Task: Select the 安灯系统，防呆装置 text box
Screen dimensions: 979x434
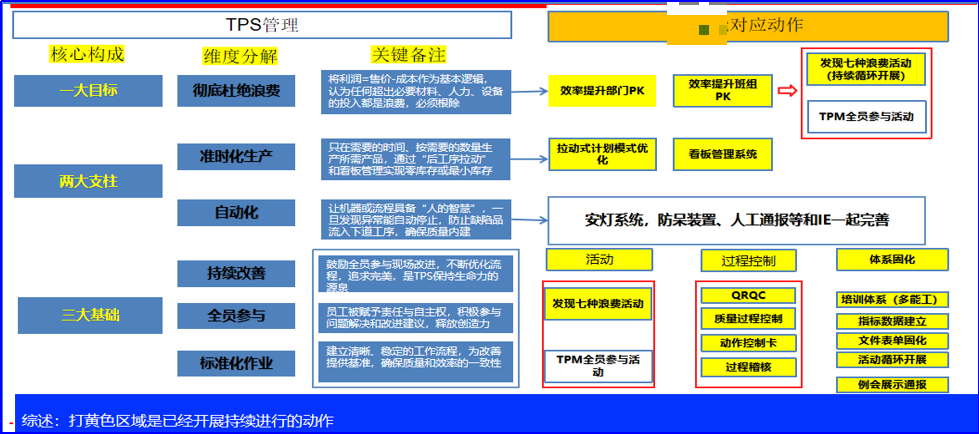Action: (x=736, y=220)
